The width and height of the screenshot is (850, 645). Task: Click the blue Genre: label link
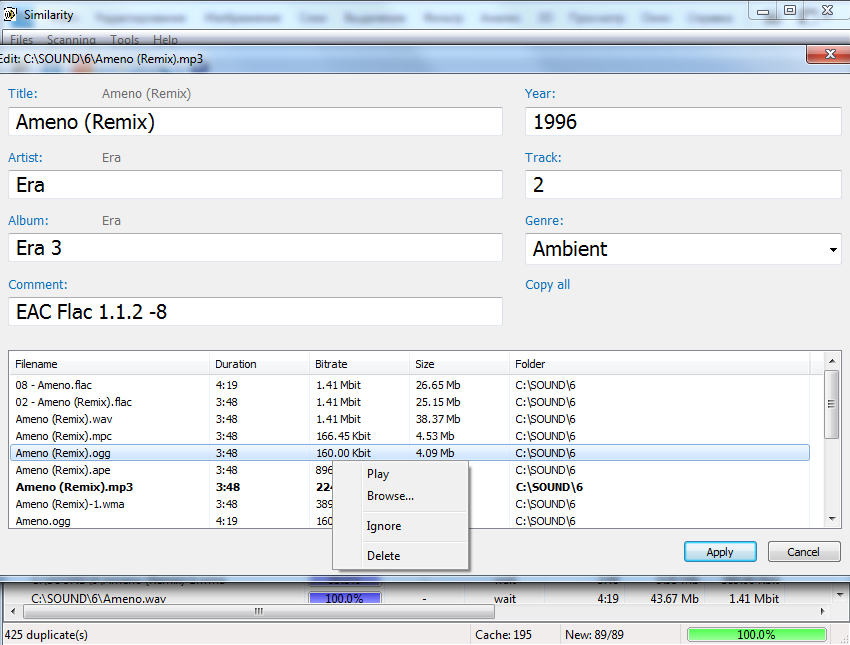point(544,221)
